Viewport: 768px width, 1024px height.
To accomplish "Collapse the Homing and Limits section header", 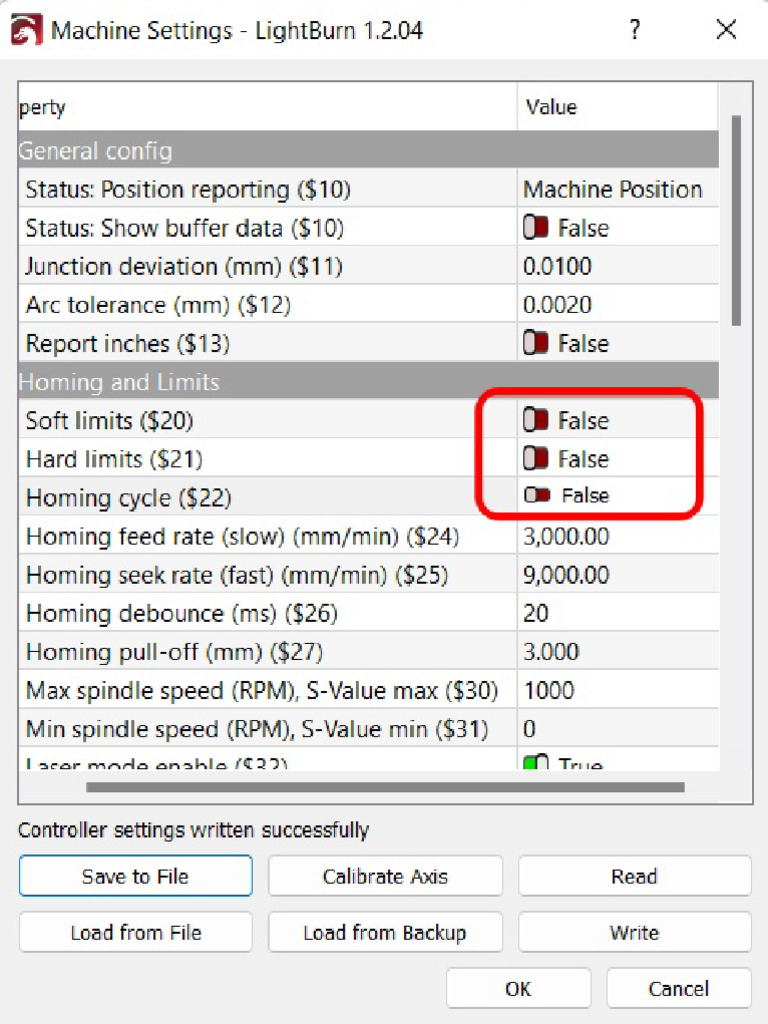I will tap(119, 383).
